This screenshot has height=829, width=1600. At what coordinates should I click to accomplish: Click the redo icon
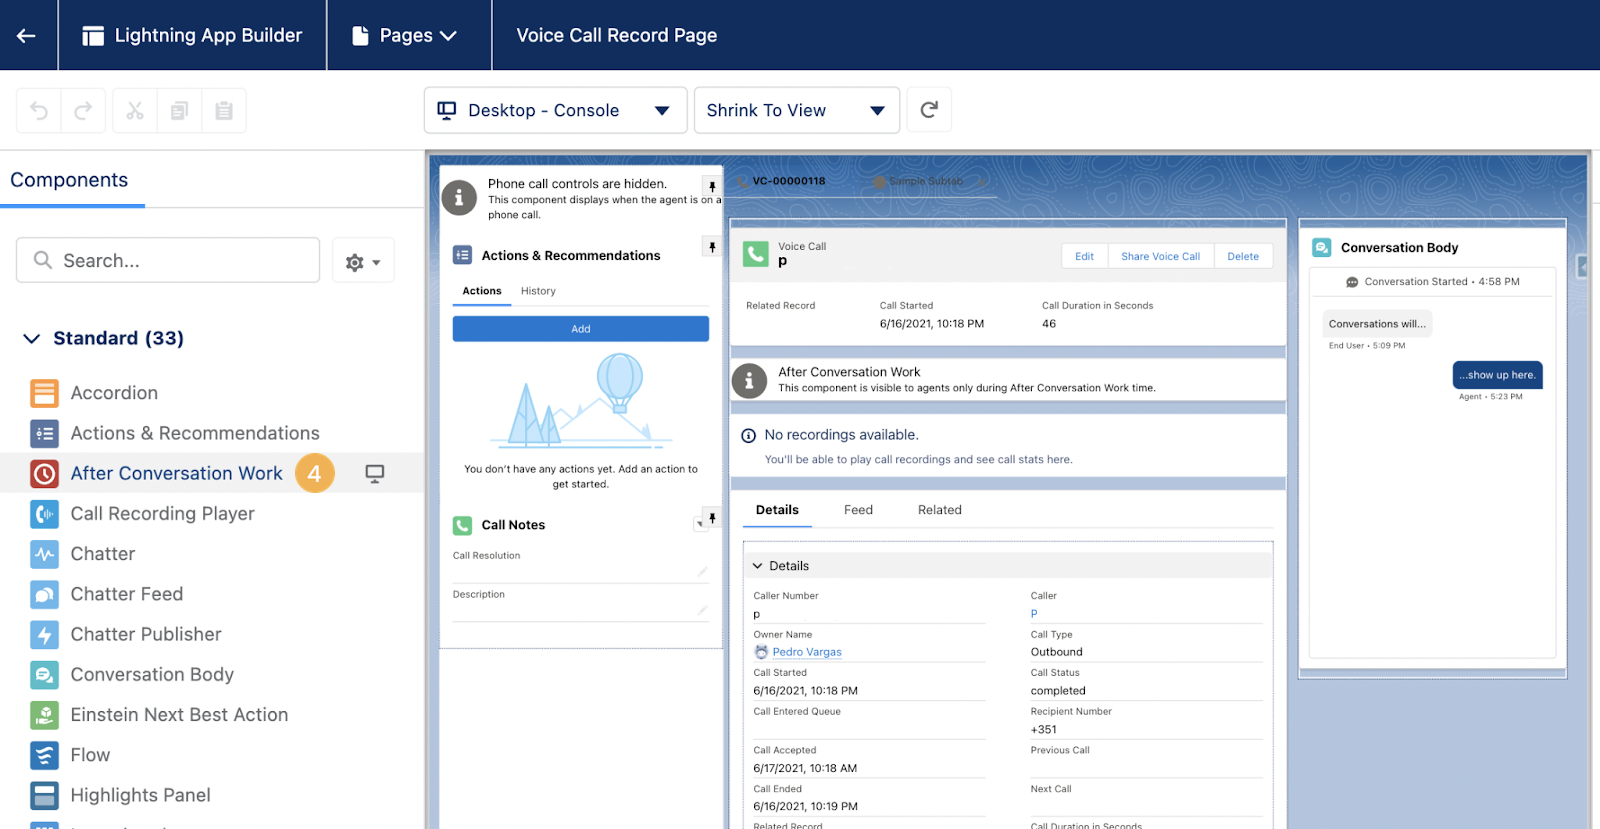point(83,110)
